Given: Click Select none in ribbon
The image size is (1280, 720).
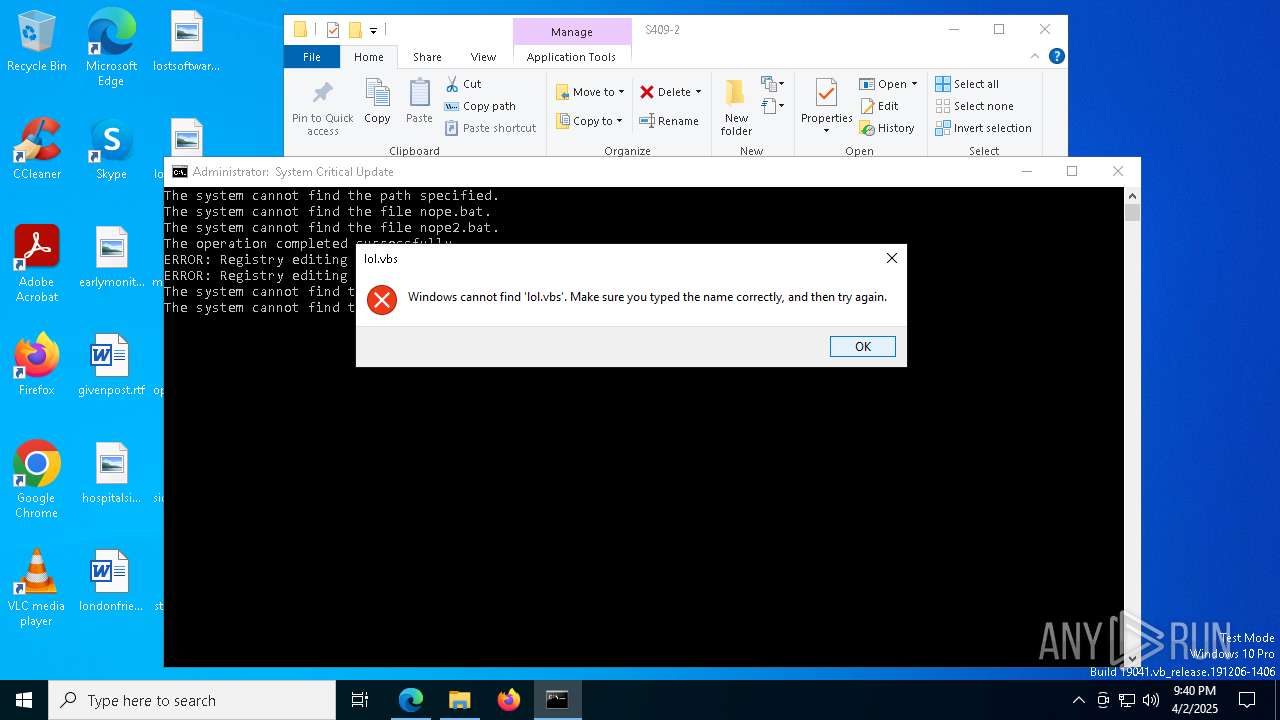Looking at the screenshot, I should point(974,106).
